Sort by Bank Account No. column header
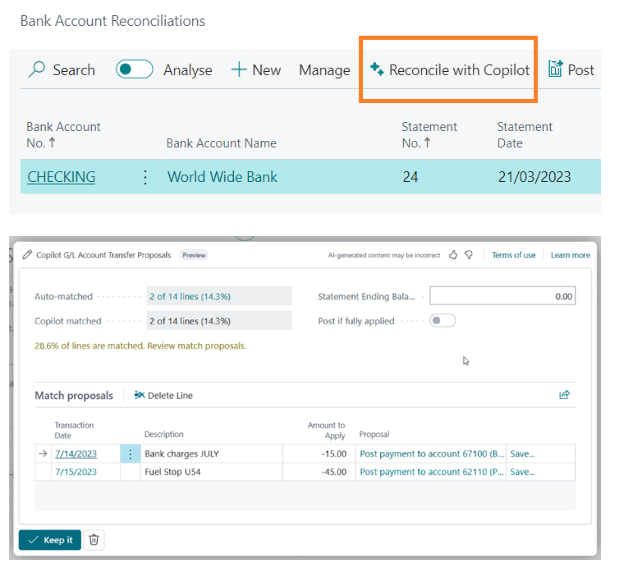 [x=63, y=135]
